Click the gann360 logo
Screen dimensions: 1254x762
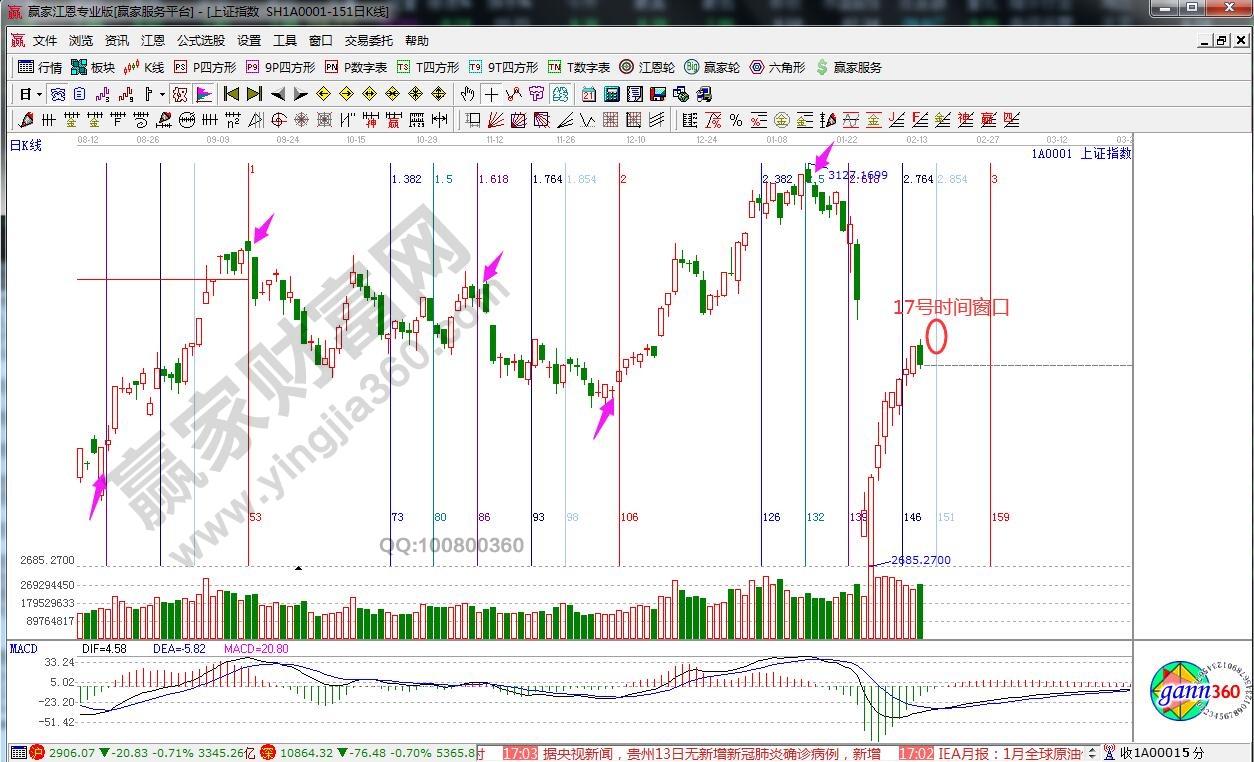[1195, 691]
